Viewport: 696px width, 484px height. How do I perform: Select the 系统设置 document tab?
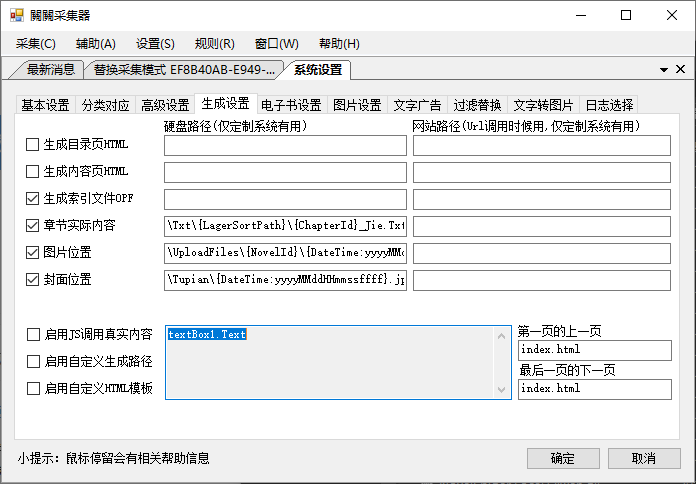click(x=318, y=70)
